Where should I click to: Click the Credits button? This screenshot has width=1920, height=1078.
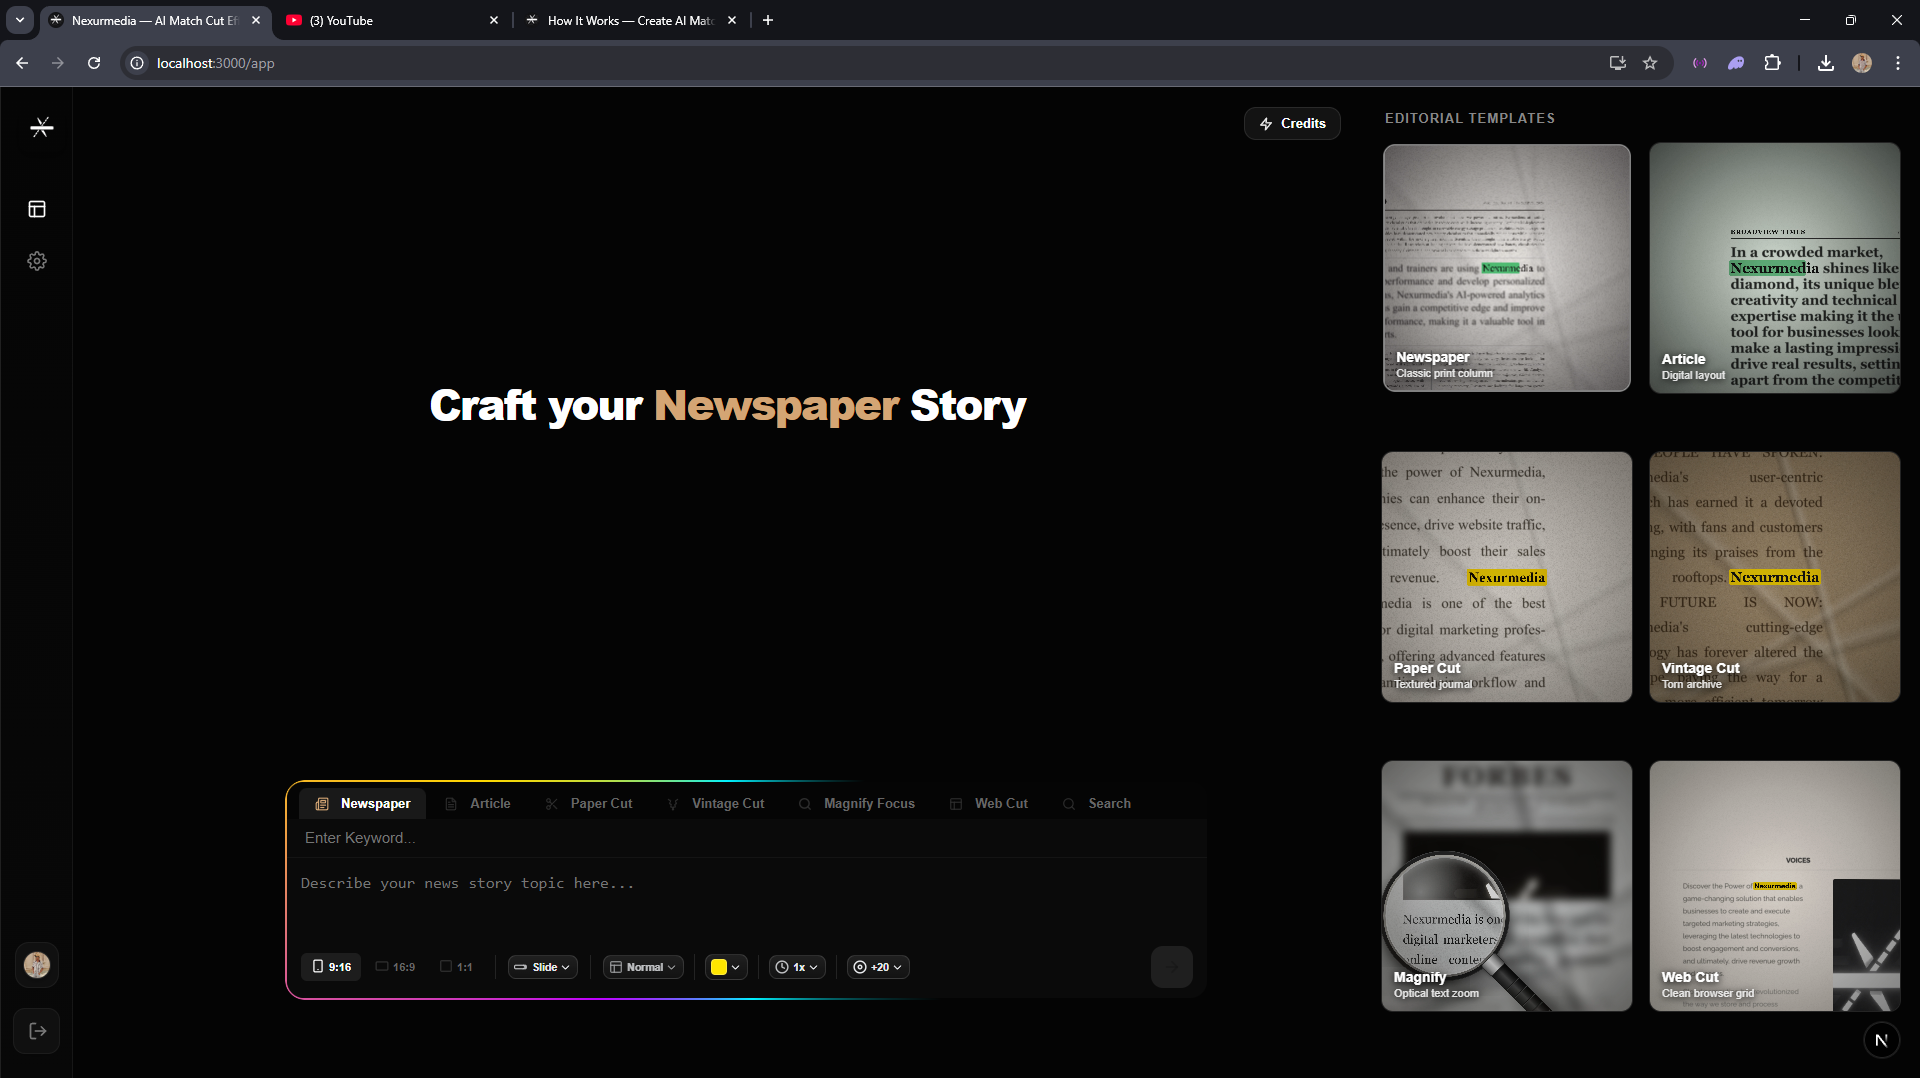[1292, 123]
